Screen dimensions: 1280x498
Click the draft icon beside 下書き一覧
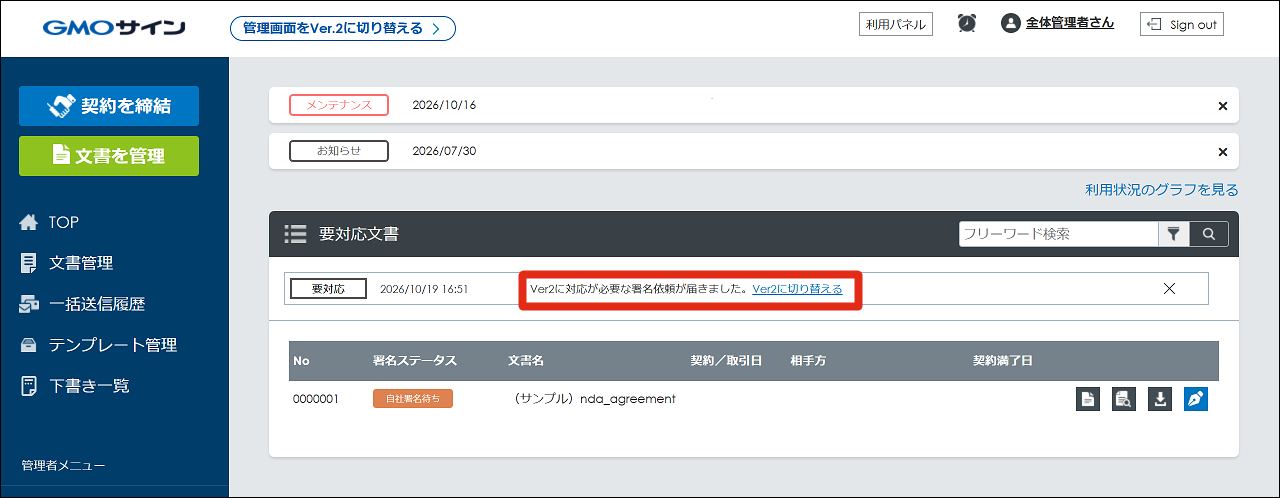29,385
